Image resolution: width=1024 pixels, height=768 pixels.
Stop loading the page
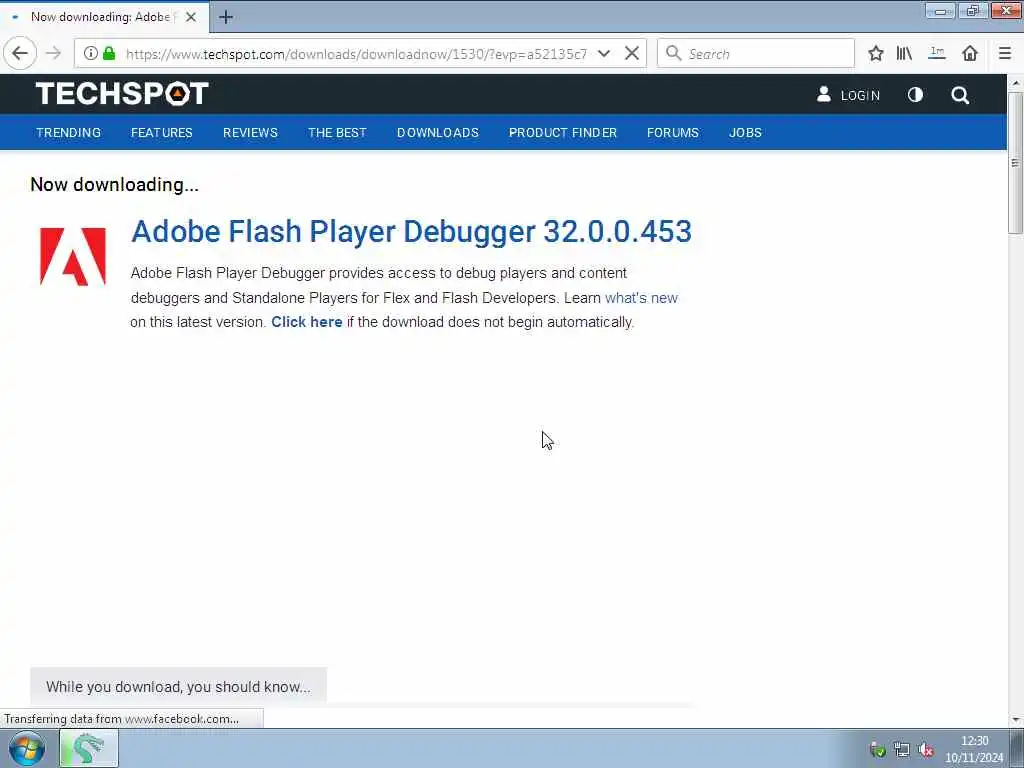click(x=632, y=54)
